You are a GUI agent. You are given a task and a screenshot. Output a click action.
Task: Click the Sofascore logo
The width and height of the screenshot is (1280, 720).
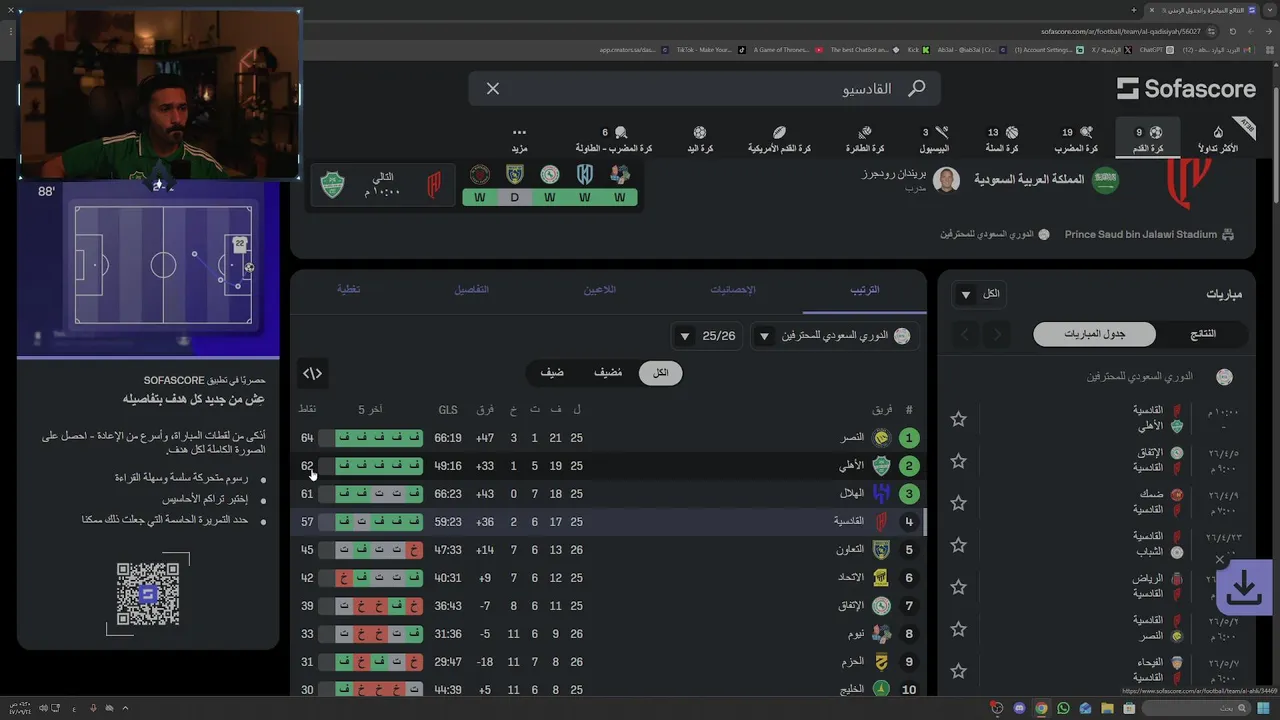pos(1186,89)
